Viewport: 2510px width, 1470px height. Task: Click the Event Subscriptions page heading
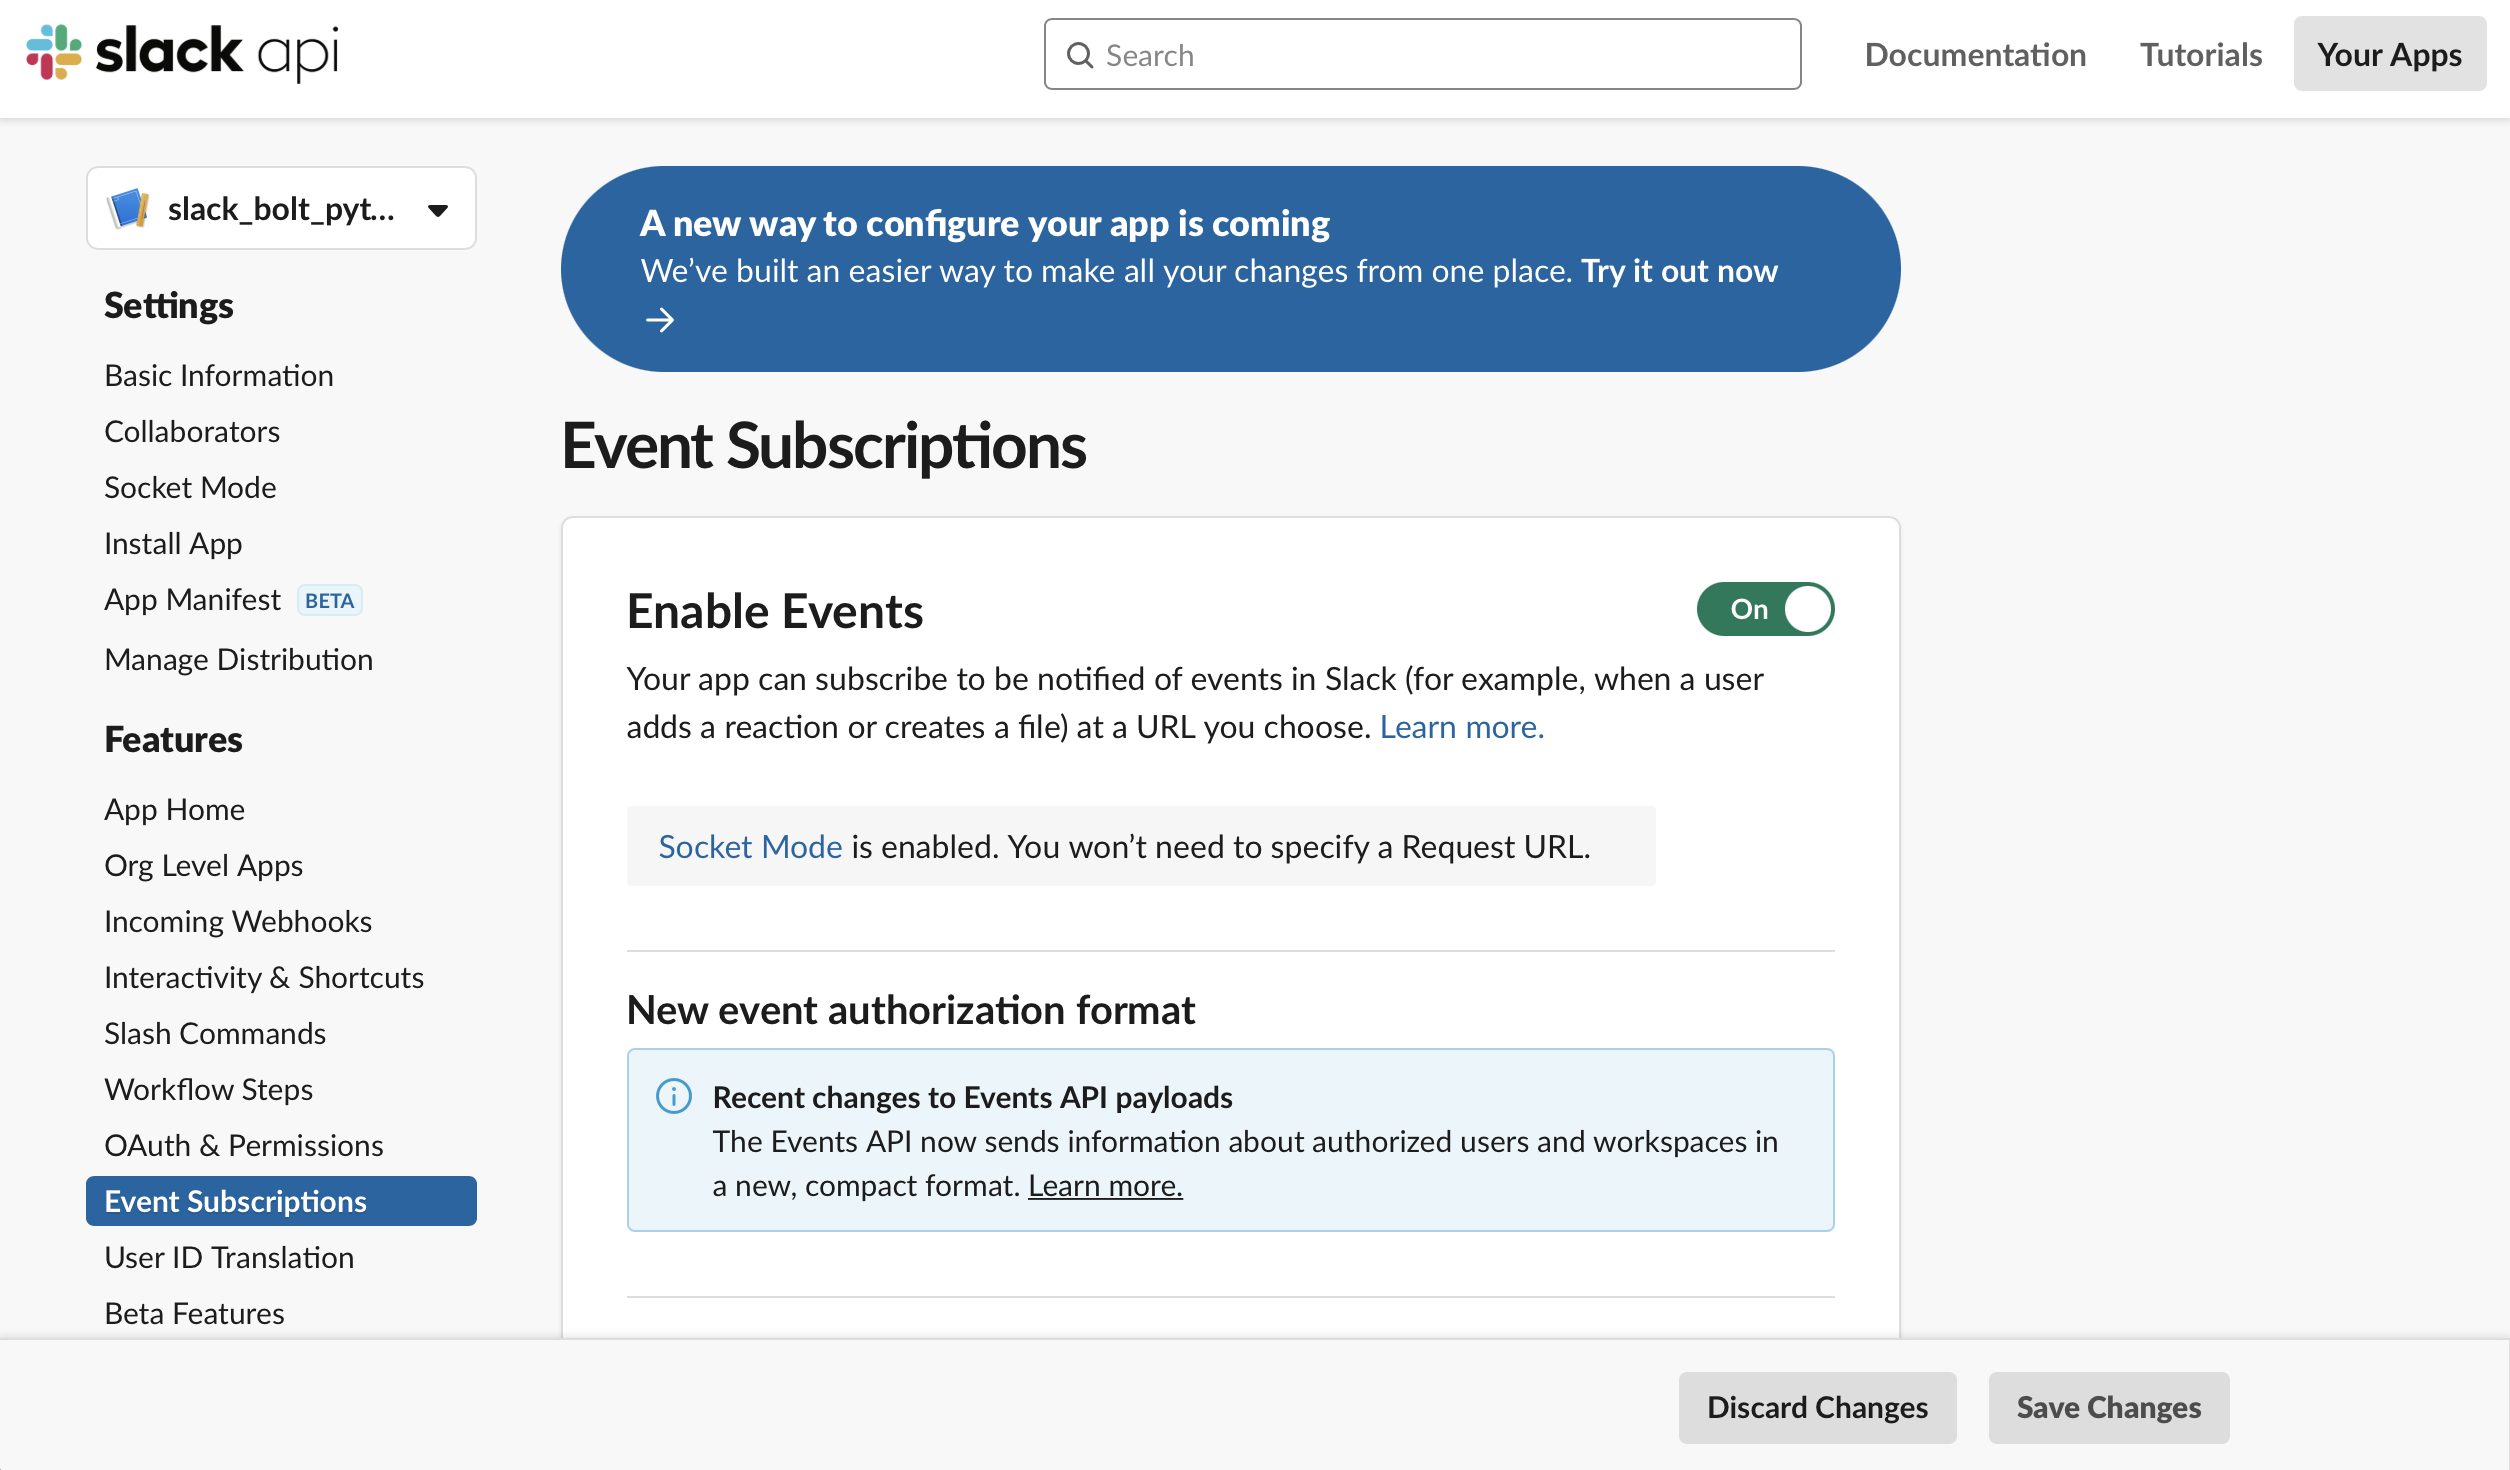click(823, 446)
